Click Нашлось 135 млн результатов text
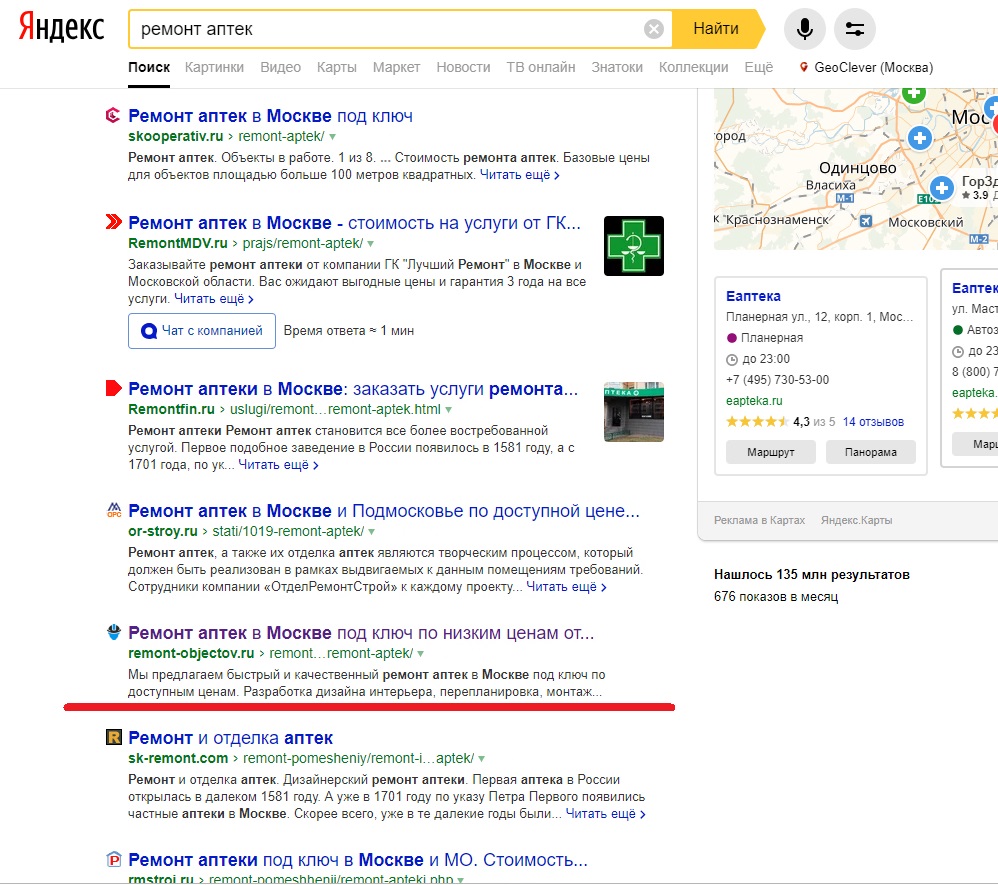The width and height of the screenshot is (998, 885). point(812,574)
